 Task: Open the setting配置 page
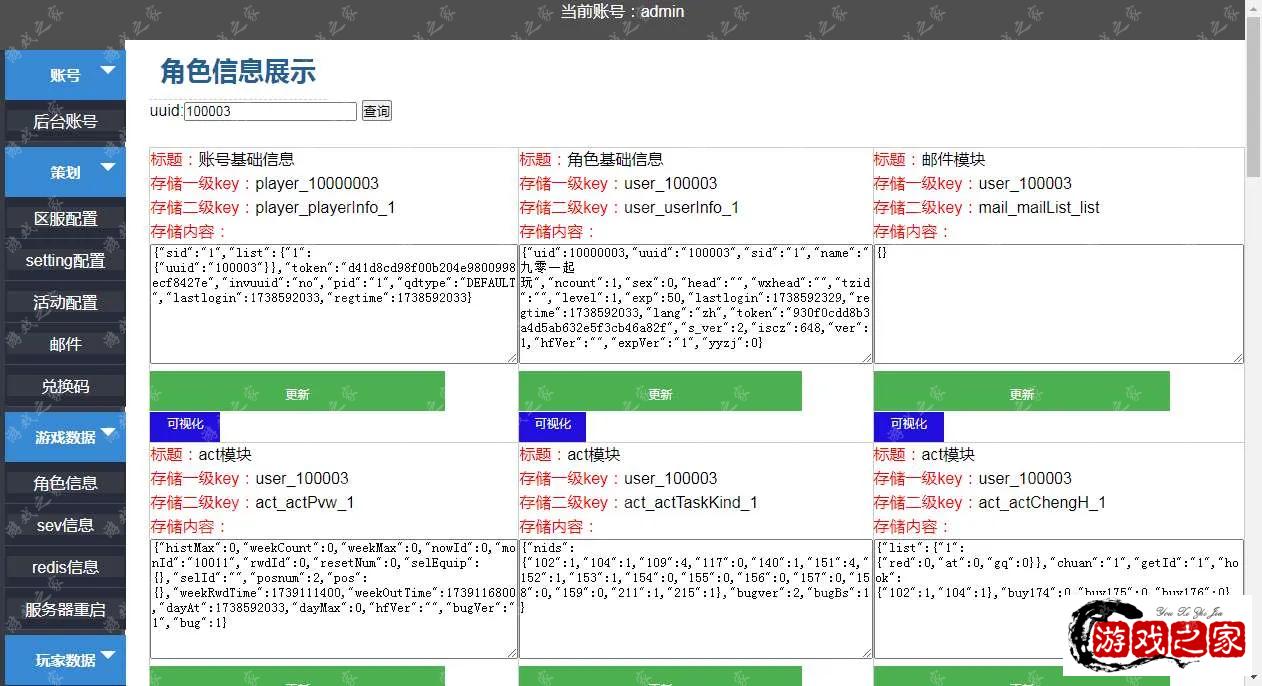tap(64, 259)
